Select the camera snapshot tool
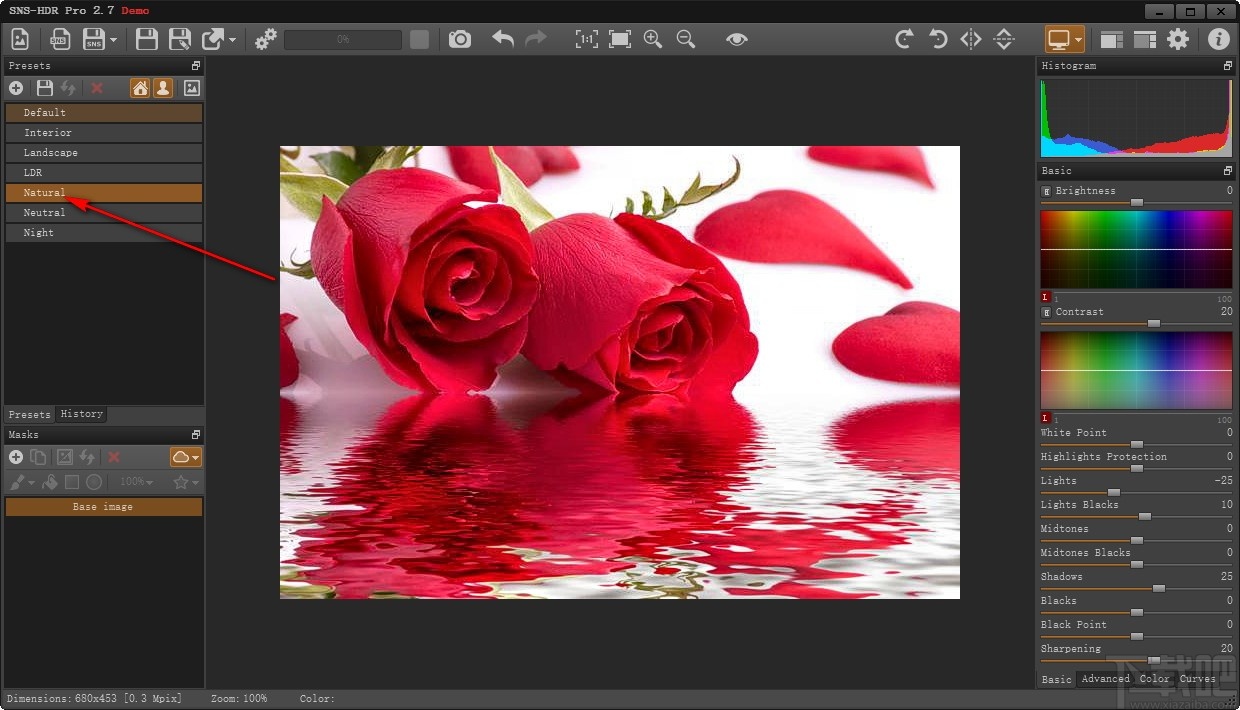Image resolution: width=1240 pixels, height=710 pixels. point(460,39)
